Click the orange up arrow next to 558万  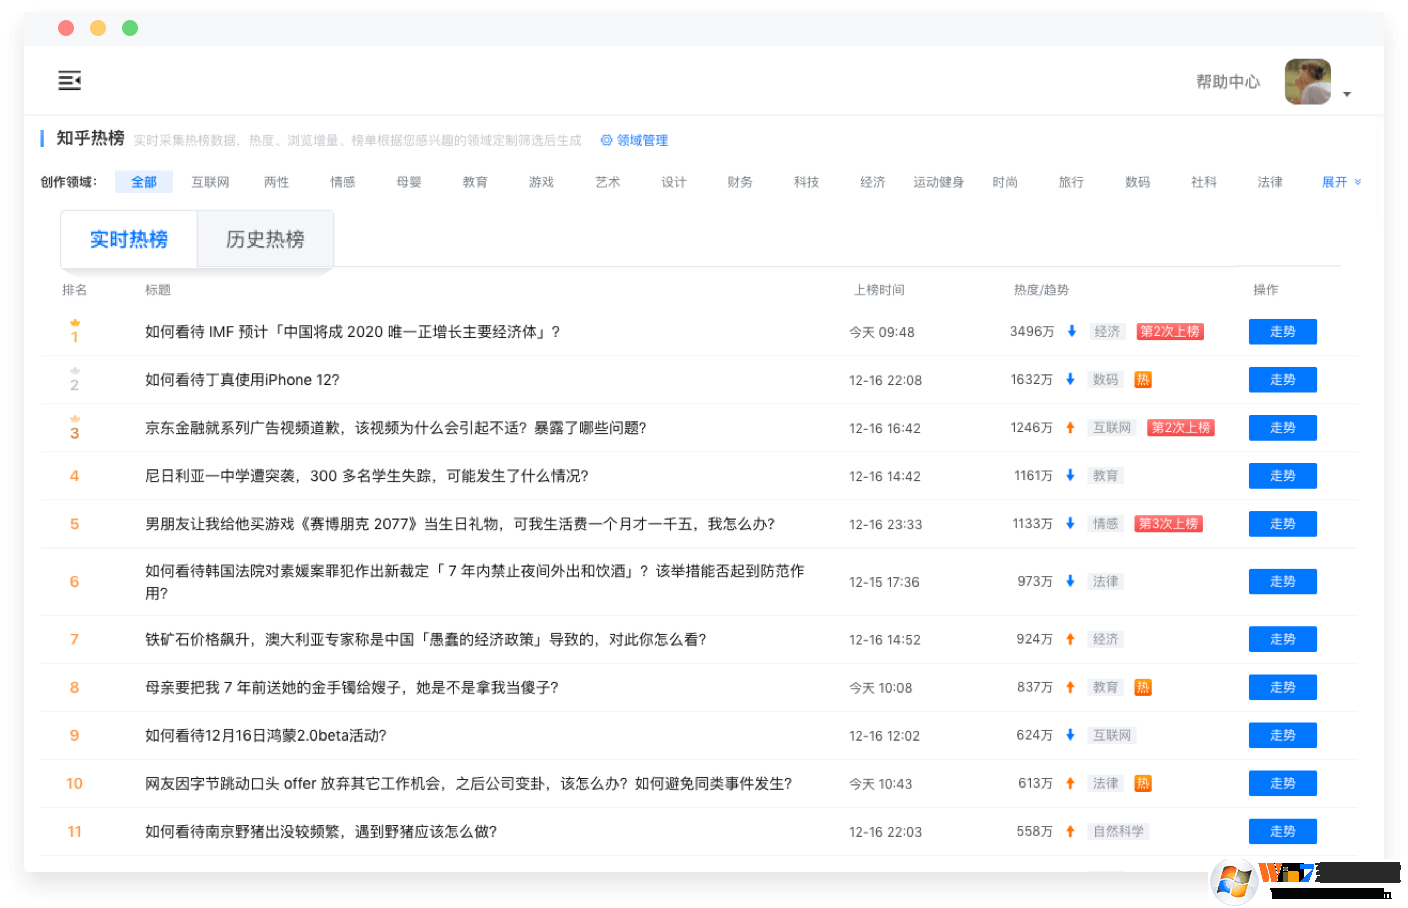pyautogui.click(x=1071, y=831)
